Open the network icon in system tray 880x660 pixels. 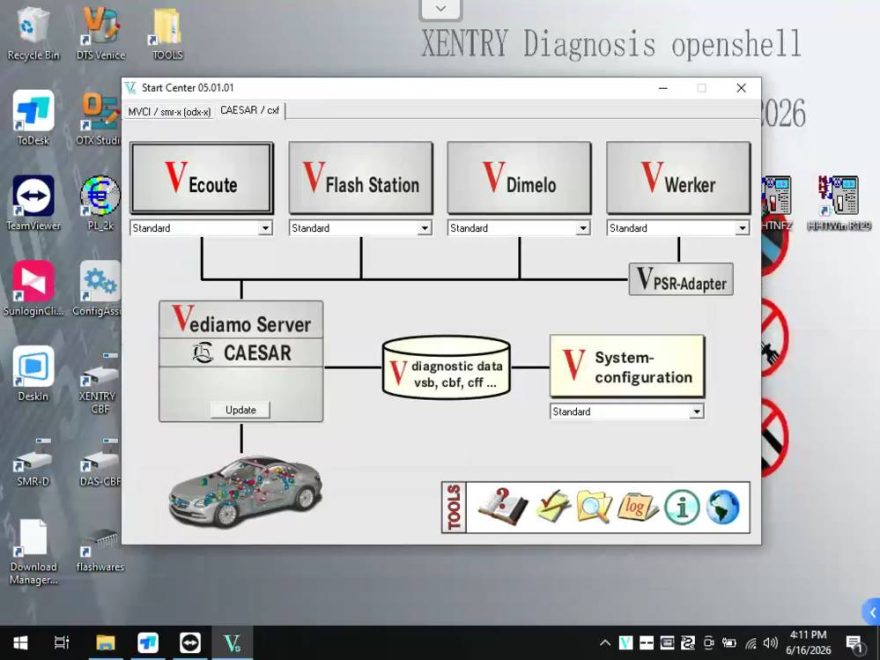(x=750, y=643)
